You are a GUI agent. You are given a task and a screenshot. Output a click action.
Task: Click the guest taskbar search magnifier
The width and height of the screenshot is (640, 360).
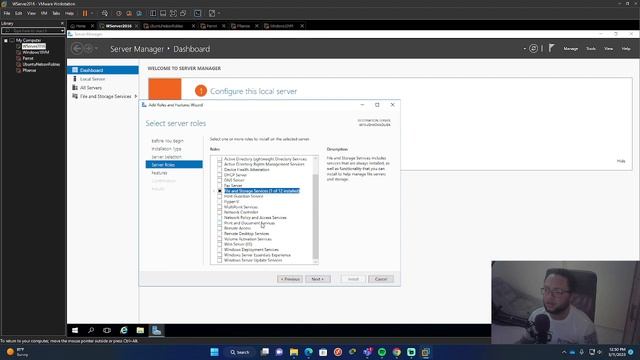pos(91,330)
